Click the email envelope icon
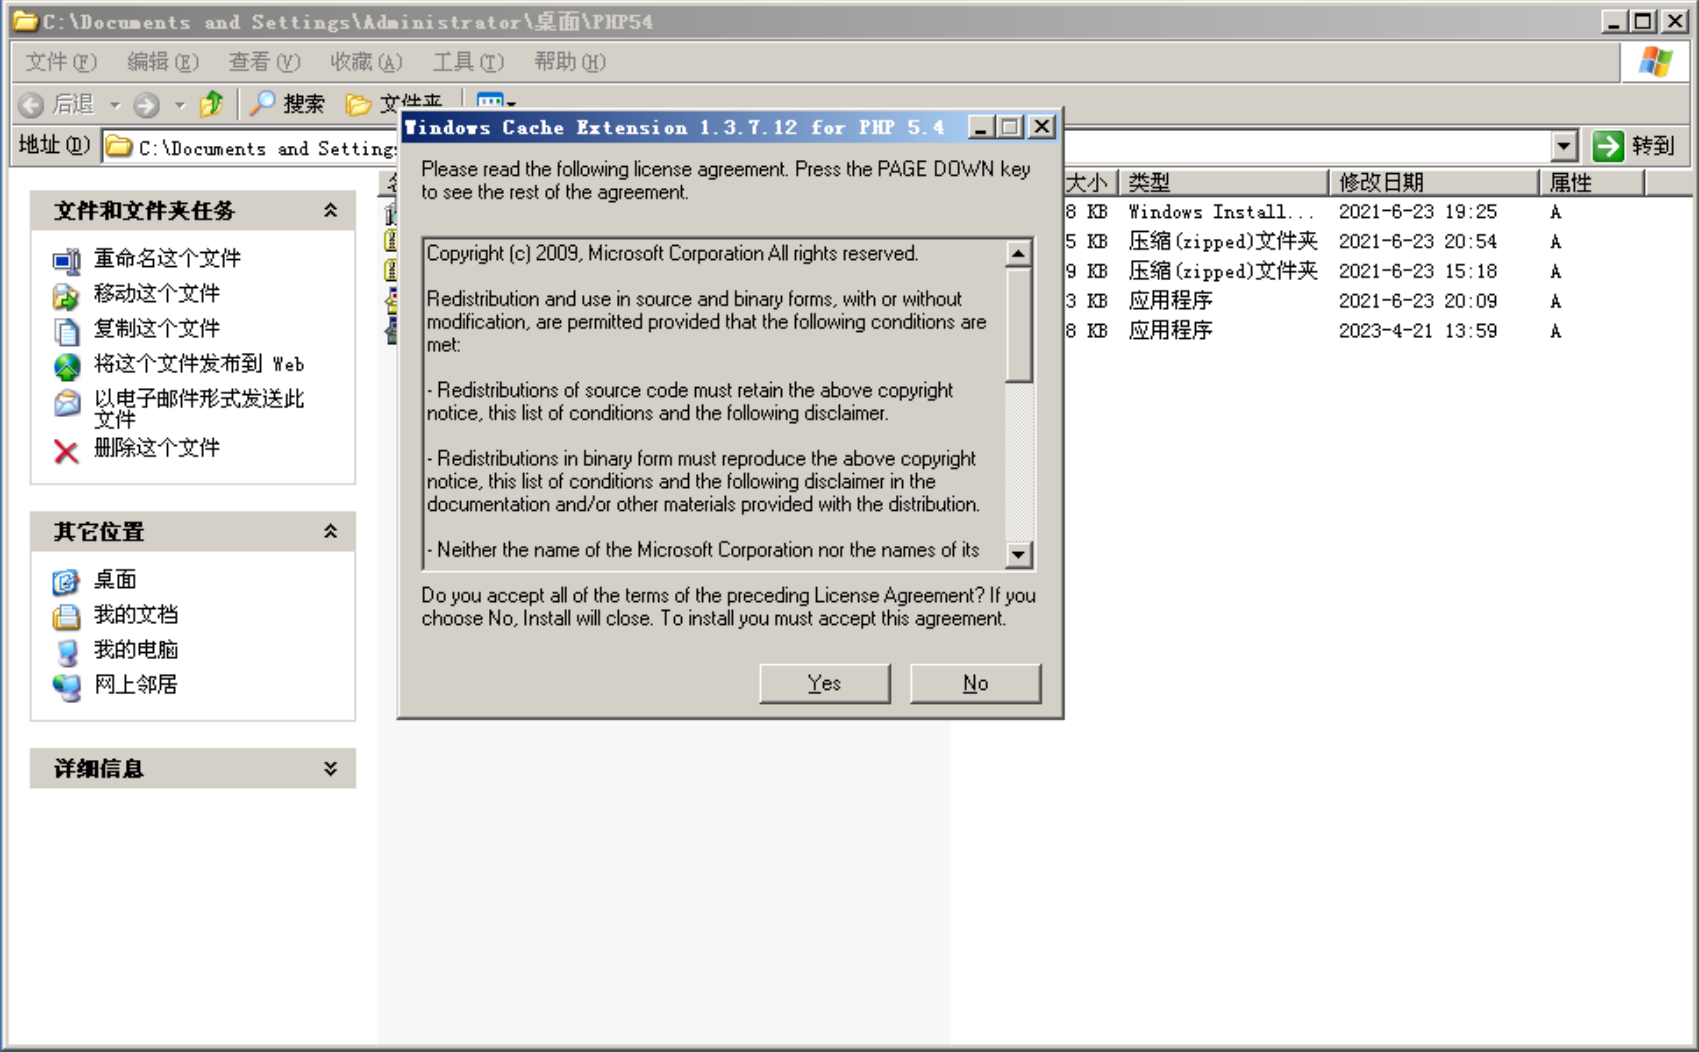 coord(67,403)
